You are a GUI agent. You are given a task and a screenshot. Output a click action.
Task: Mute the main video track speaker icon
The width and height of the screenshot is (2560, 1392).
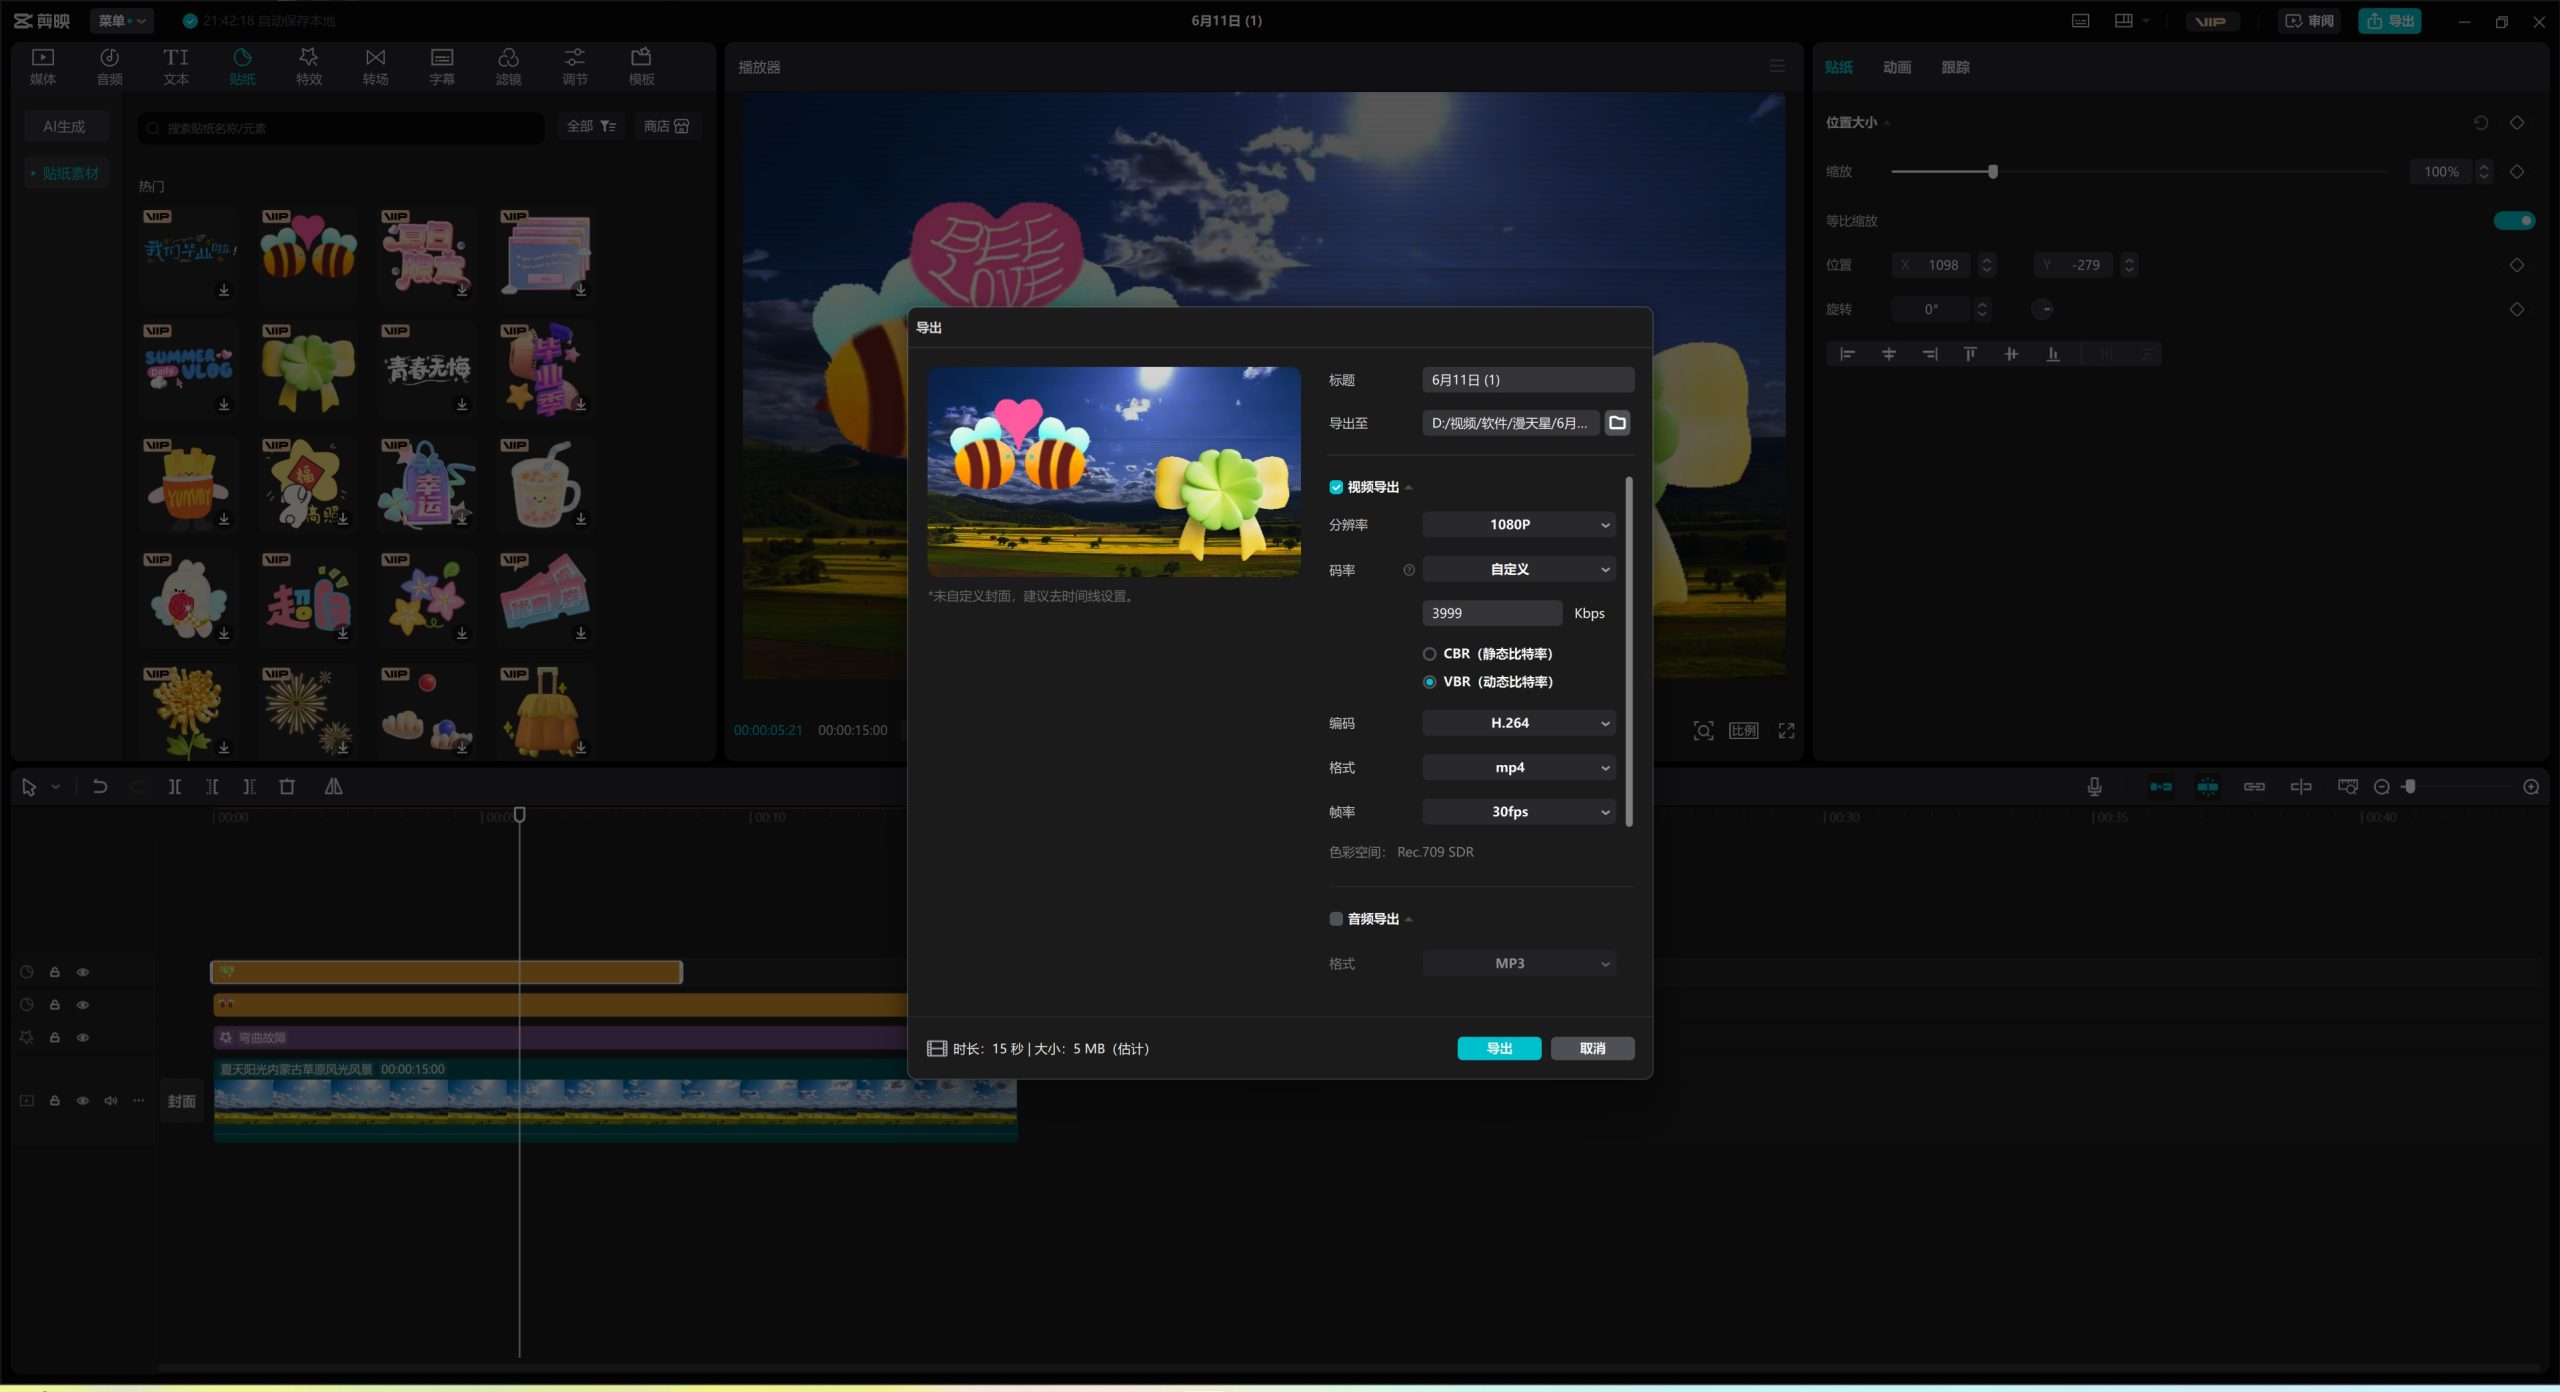(x=111, y=1101)
